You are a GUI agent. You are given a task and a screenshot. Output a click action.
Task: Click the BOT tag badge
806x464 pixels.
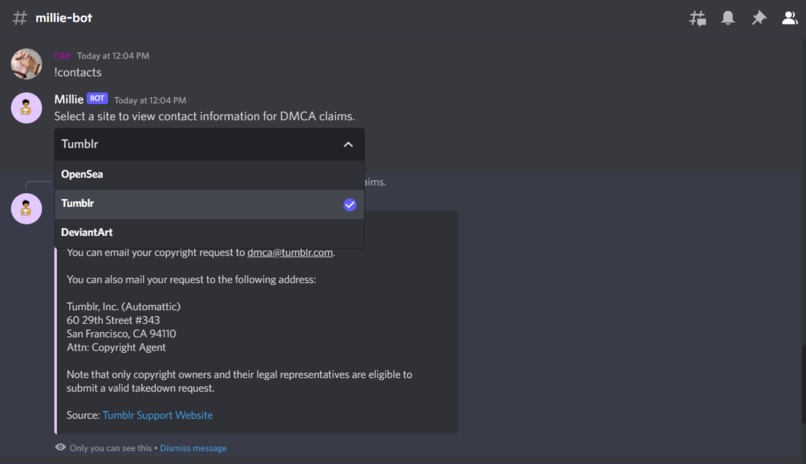[97, 98]
